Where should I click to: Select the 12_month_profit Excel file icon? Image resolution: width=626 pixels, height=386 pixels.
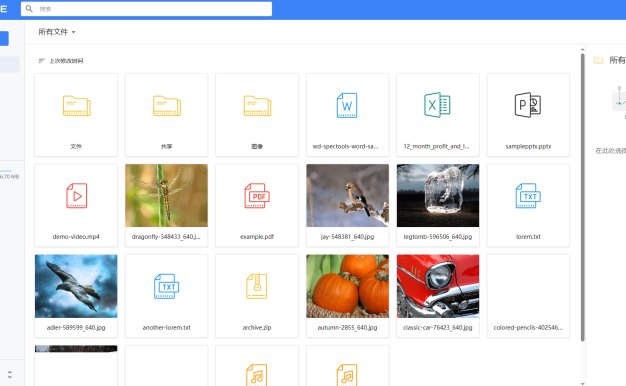click(437, 105)
